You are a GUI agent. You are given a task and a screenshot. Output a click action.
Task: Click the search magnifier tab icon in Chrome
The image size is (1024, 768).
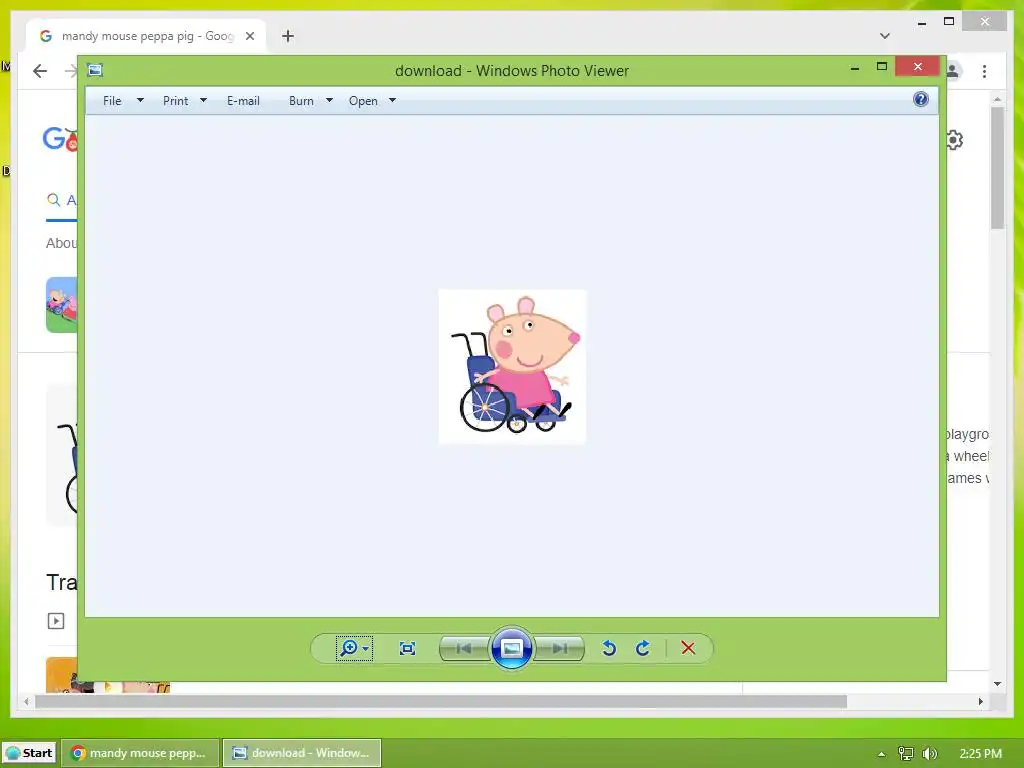coord(54,200)
